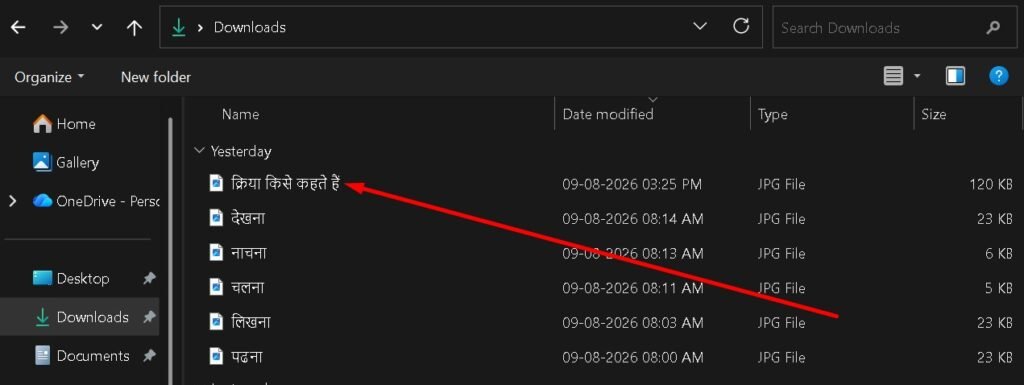Viewport: 1024px width, 385px height.
Task: Open Home in navigation pane
Action: coord(63,123)
